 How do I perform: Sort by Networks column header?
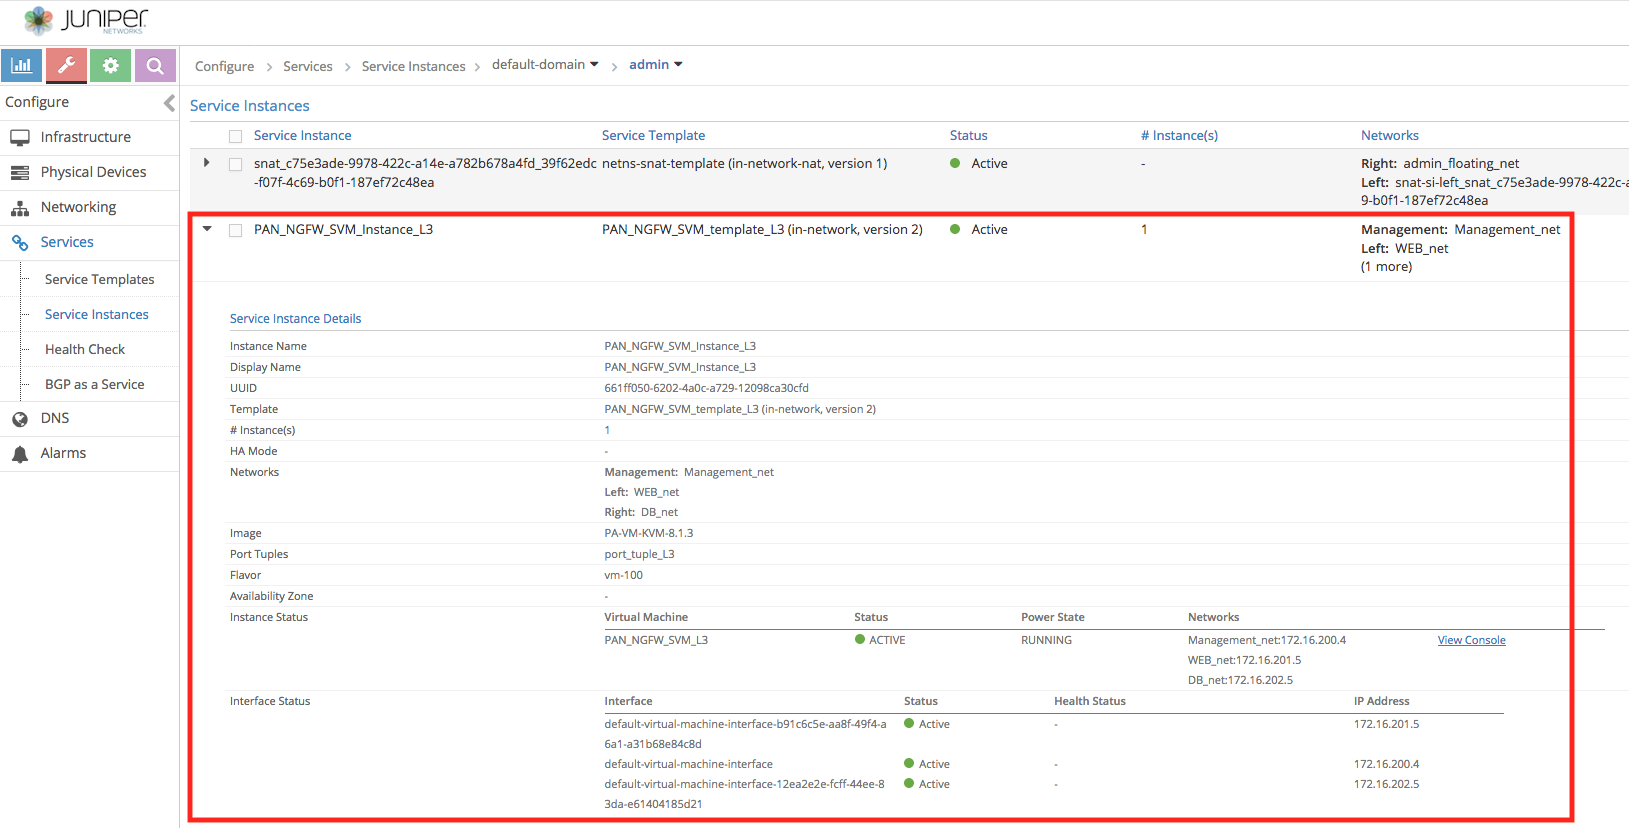pyautogui.click(x=1389, y=135)
